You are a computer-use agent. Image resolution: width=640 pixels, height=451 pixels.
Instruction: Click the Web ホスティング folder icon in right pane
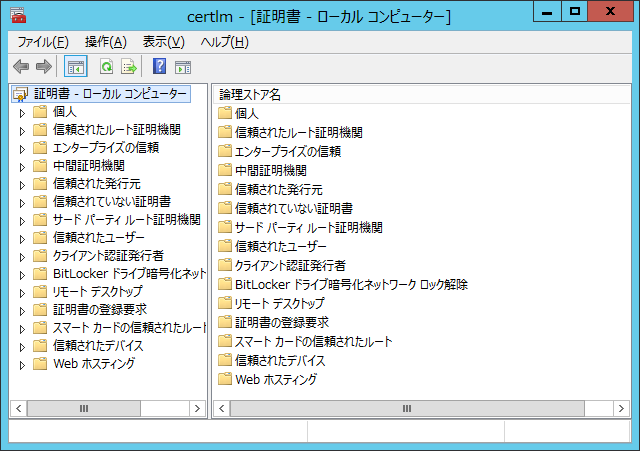pyautogui.click(x=225, y=379)
